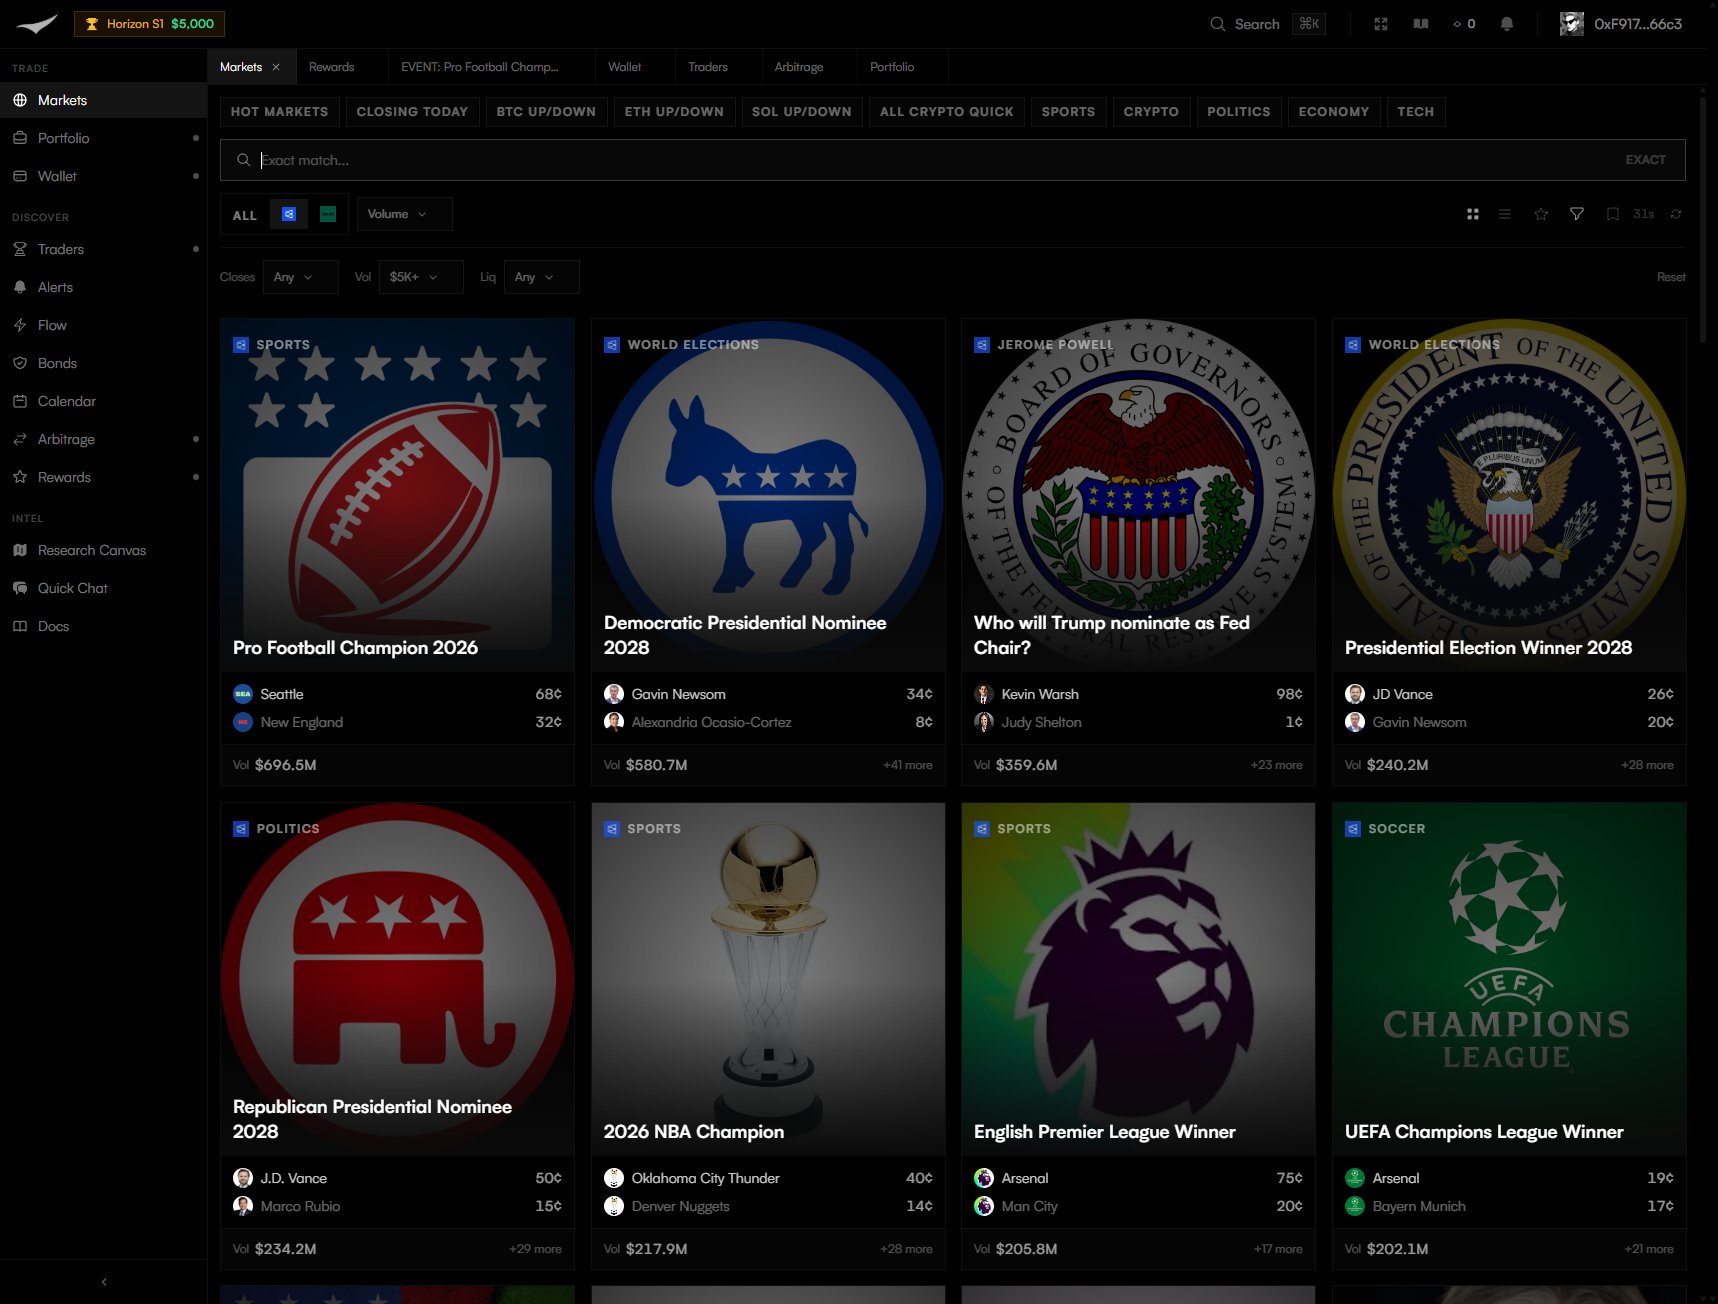
Task: Open Calendar in the sidebar
Action: coord(104,401)
